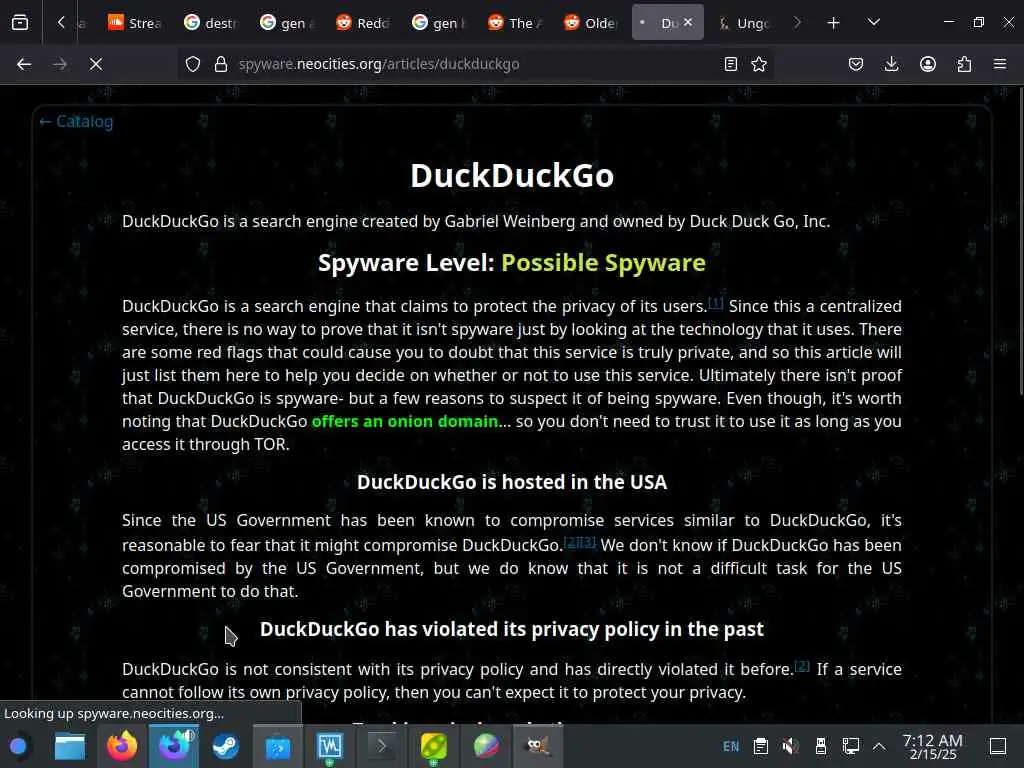The image size is (1024, 768).
Task: Open the green peas app taskbar icon
Action: (434, 746)
